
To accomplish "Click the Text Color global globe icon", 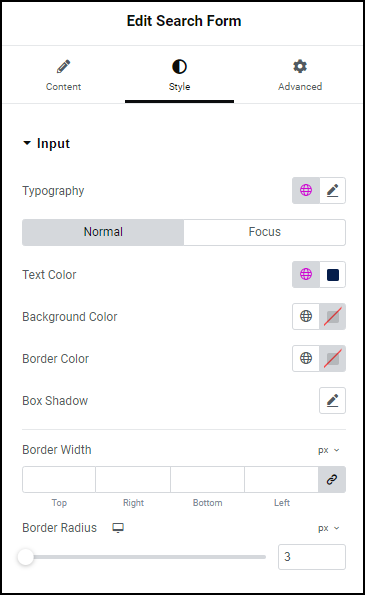I will coord(306,274).
